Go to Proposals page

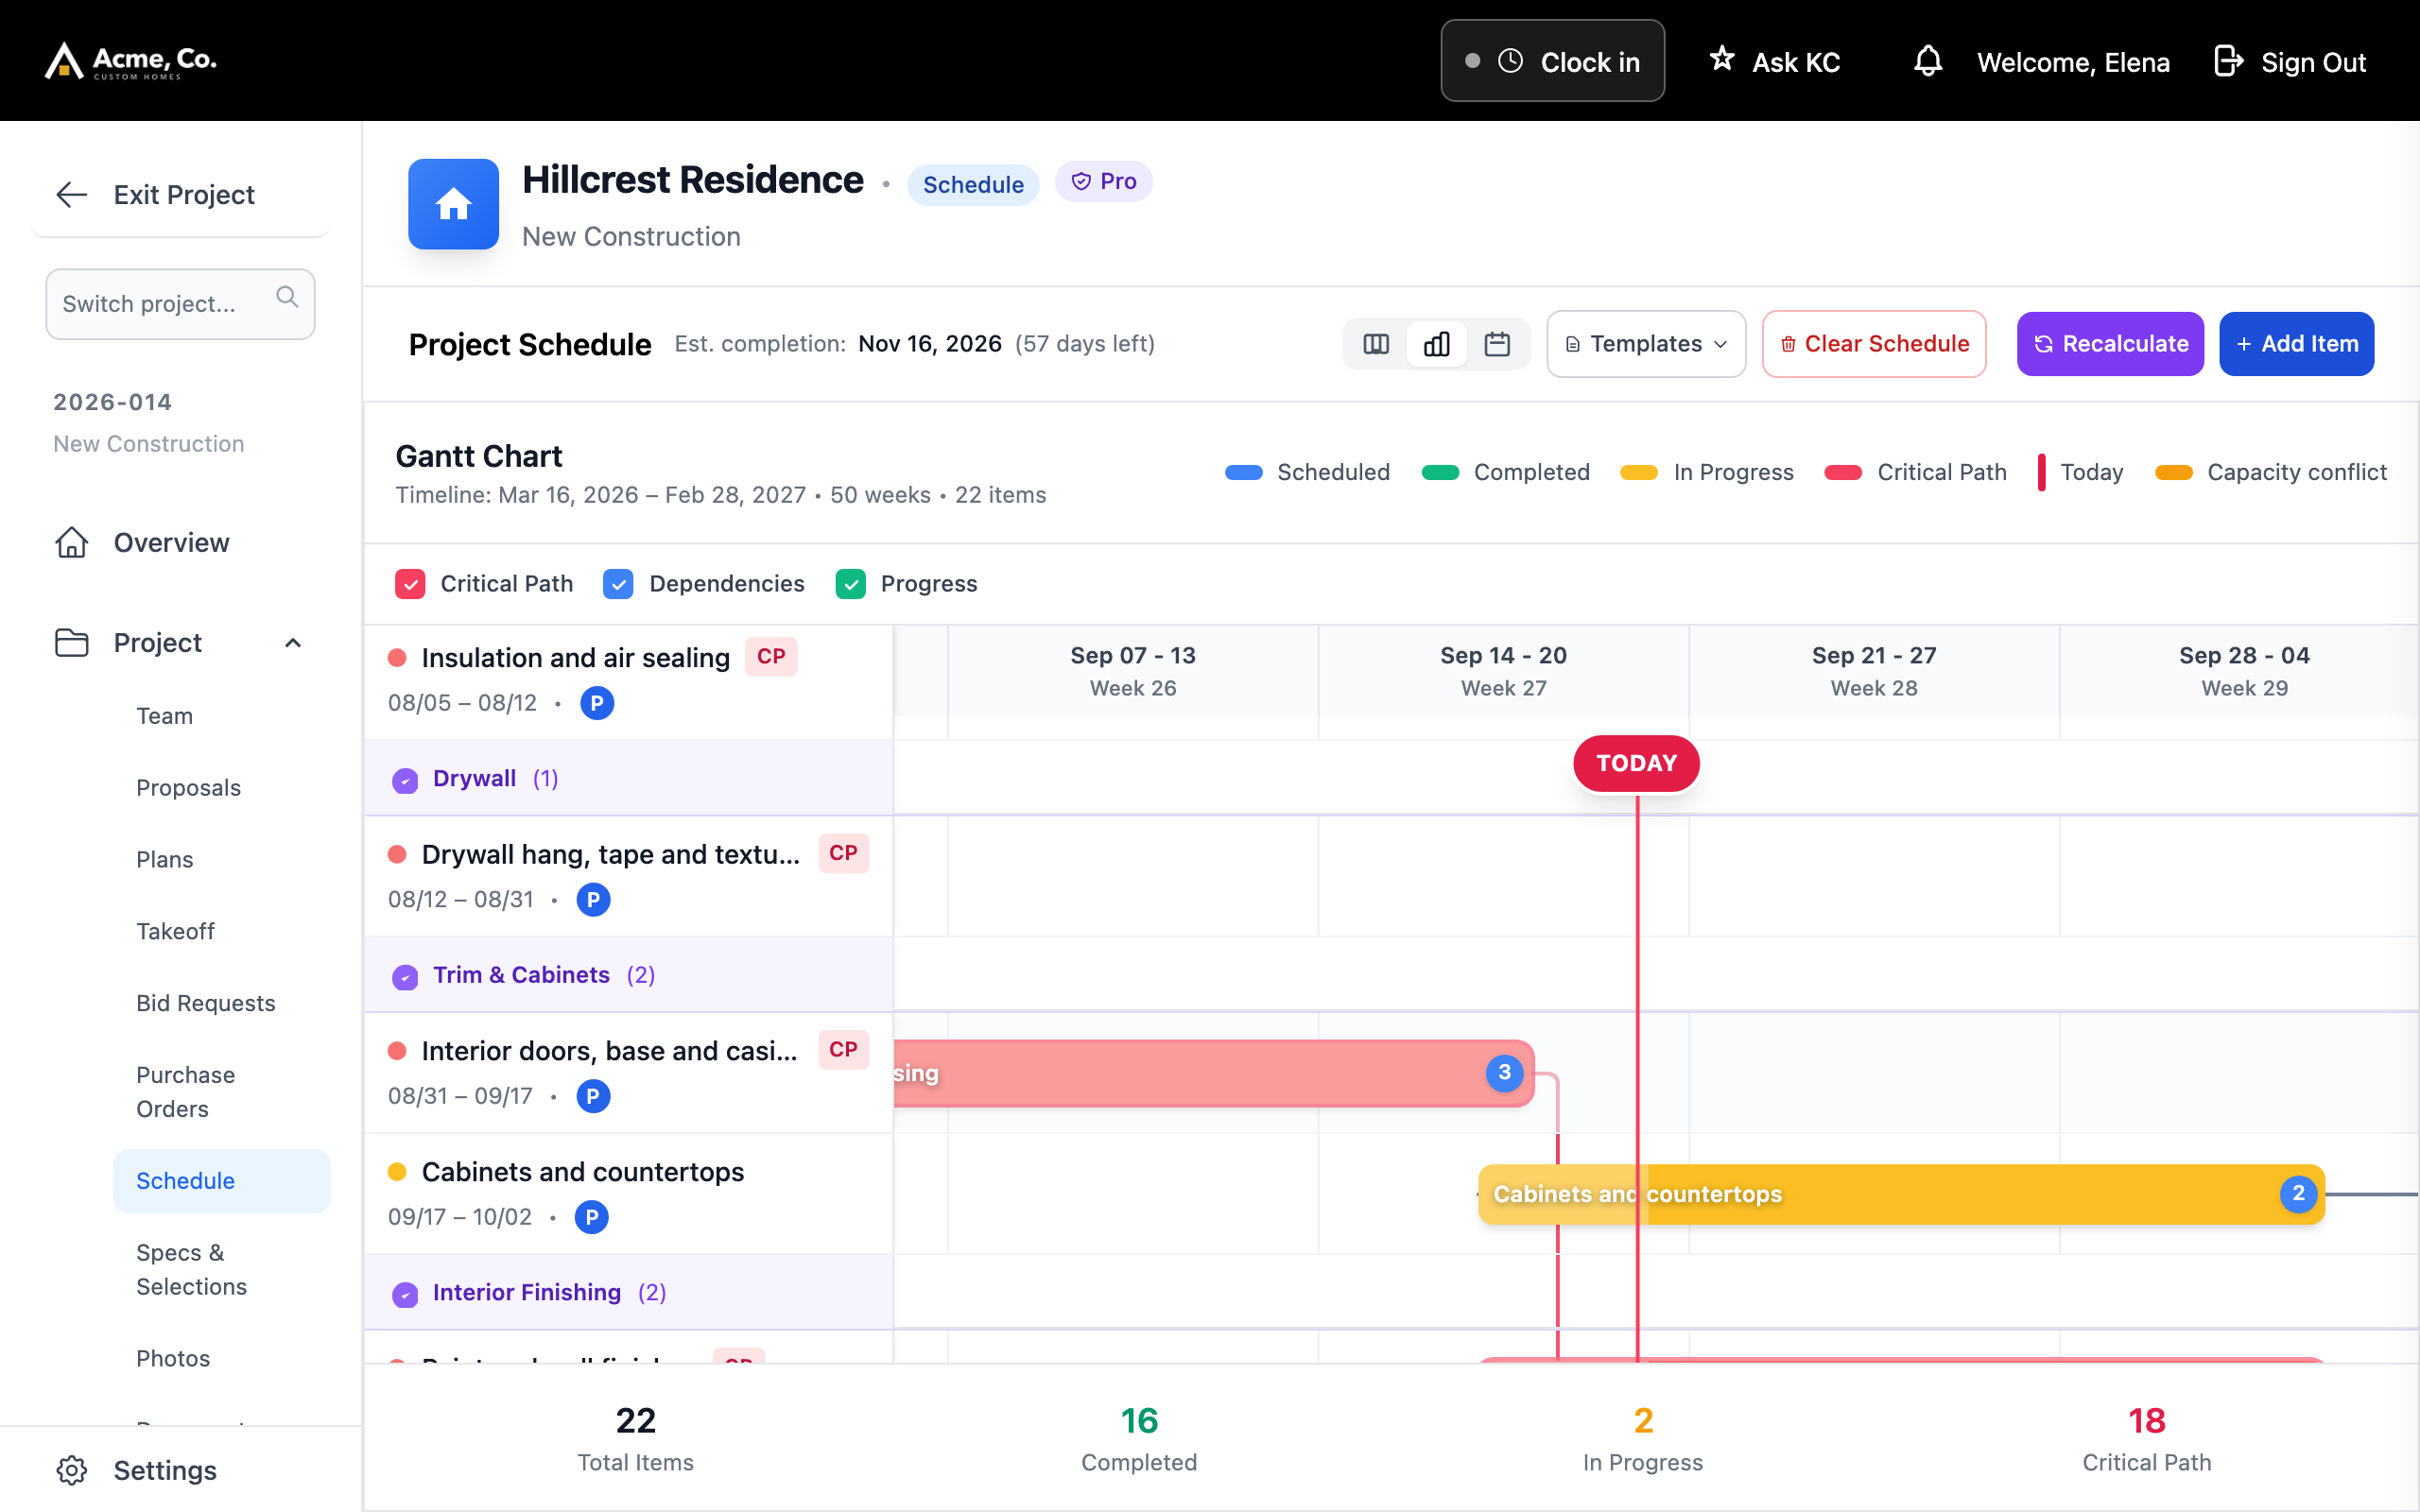click(x=188, y=788)
